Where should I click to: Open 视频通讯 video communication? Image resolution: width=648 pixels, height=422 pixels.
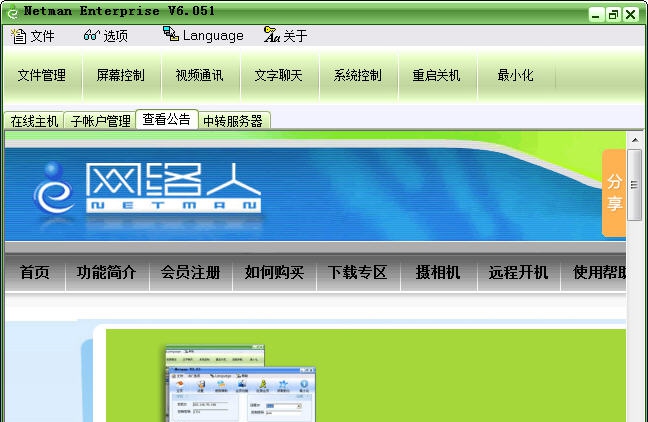pos(200,76)
